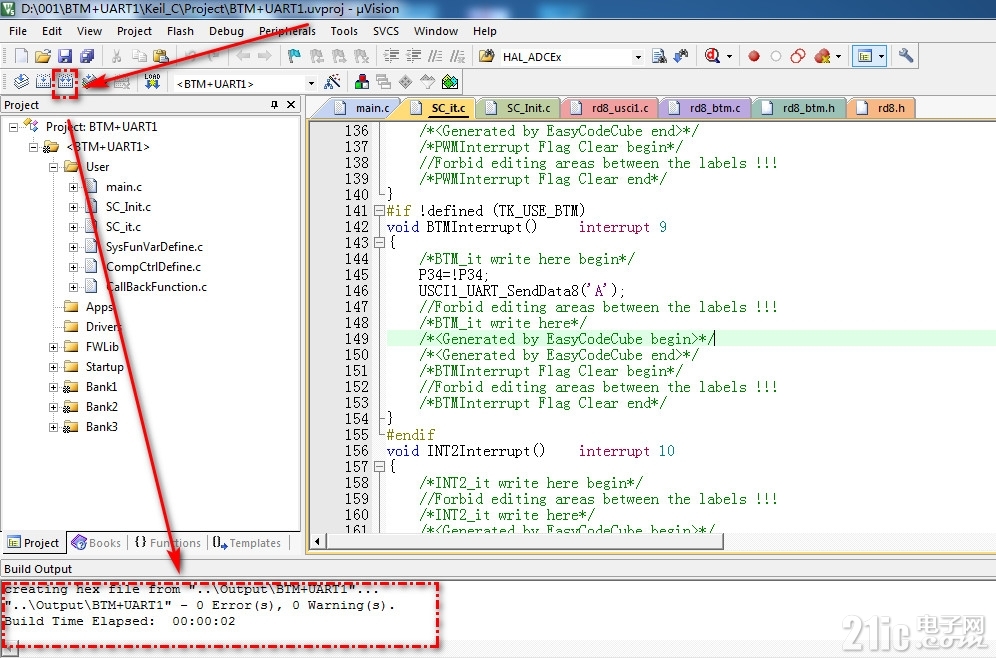Click the Select Software Packs green icon
996x658 pixels.
[x=450, y=81]
